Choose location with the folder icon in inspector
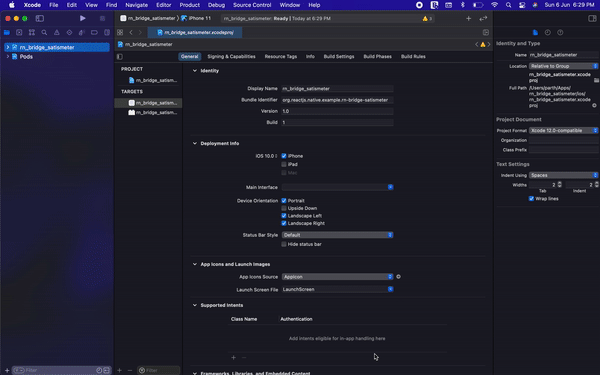 [x=596, y=80]
